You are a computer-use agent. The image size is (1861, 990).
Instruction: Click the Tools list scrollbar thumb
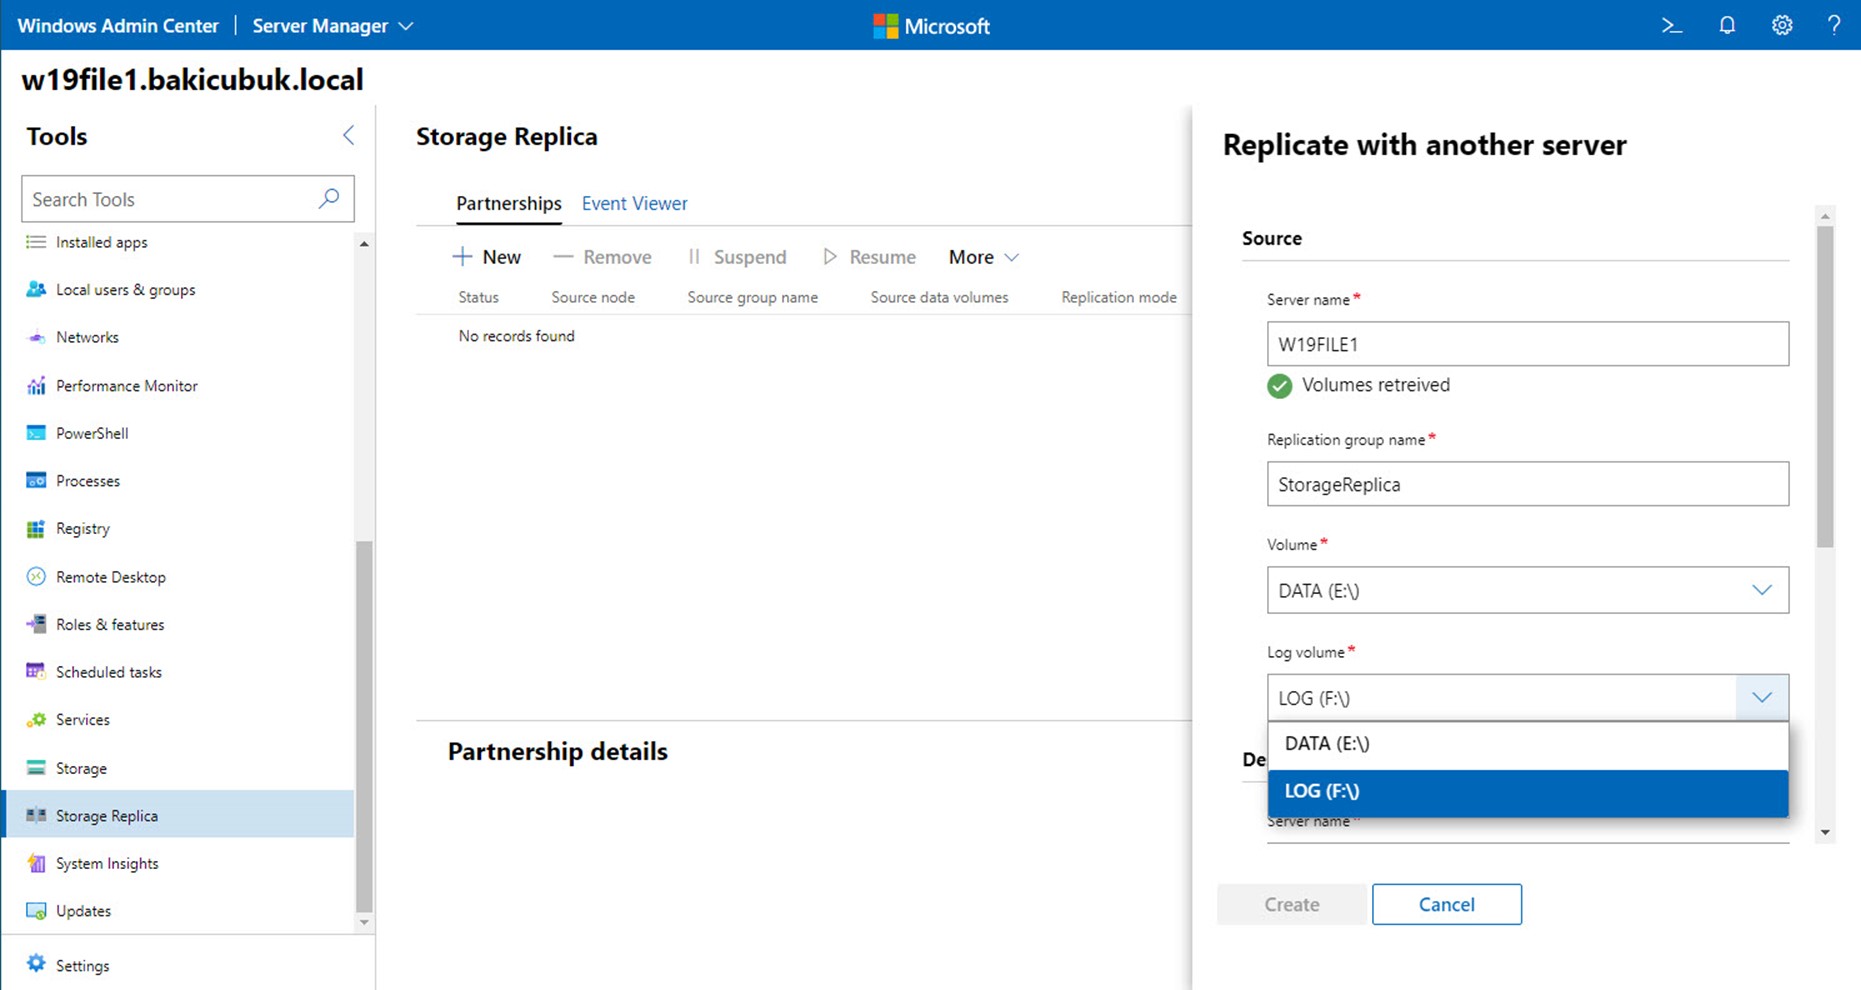[364, 726]
